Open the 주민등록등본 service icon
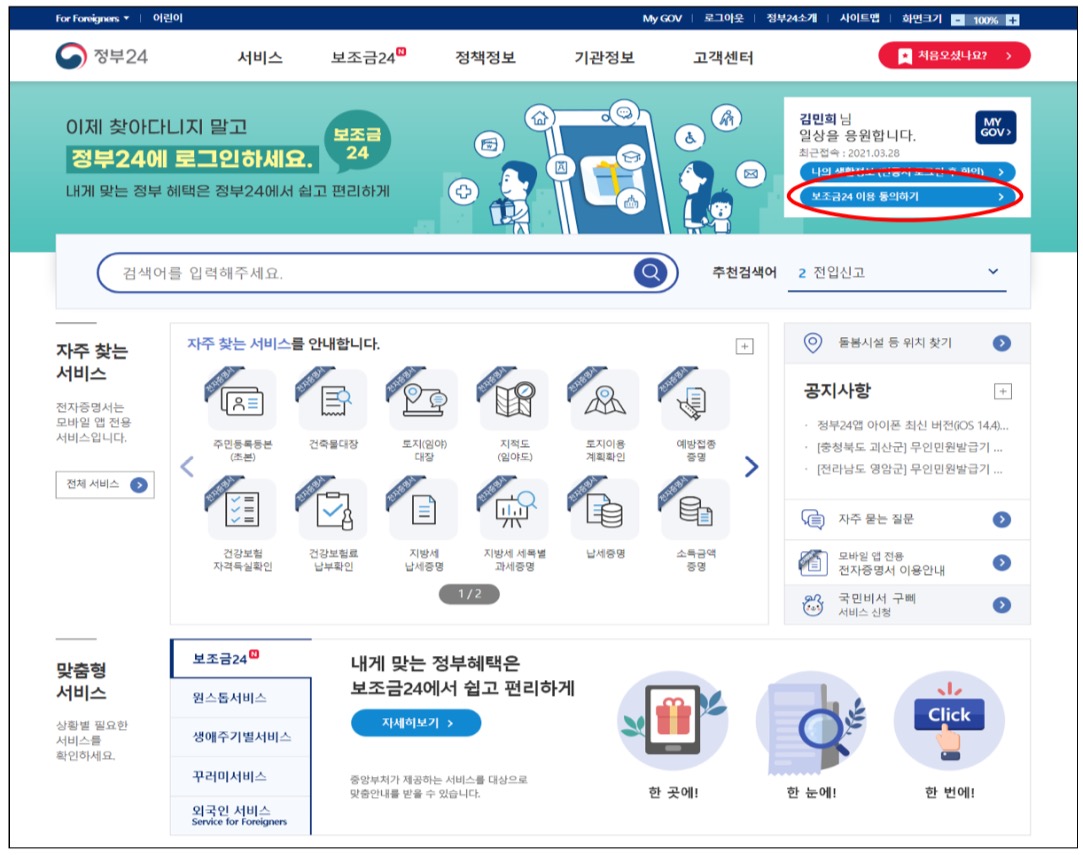 pyautogui.click(x=242, y=400)
